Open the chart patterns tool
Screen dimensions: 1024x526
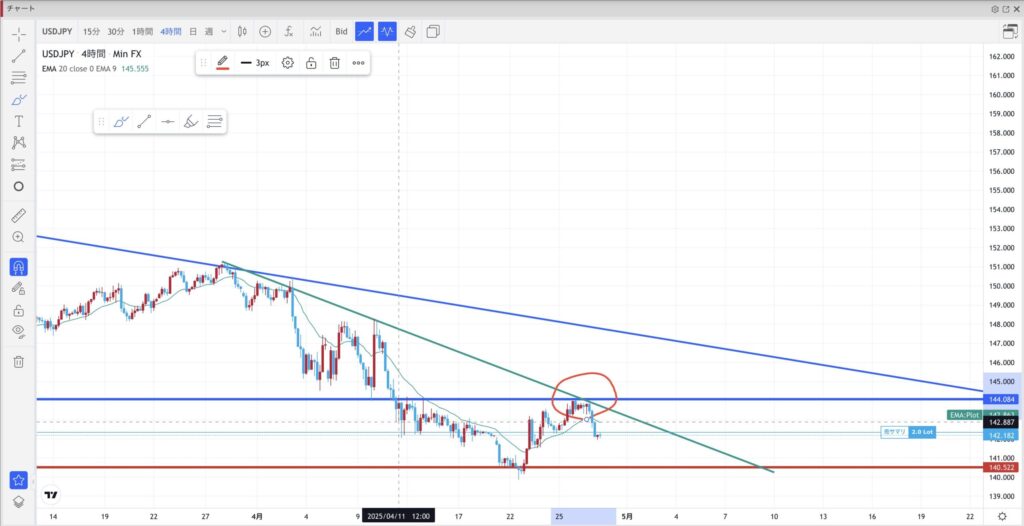point(18,142)
